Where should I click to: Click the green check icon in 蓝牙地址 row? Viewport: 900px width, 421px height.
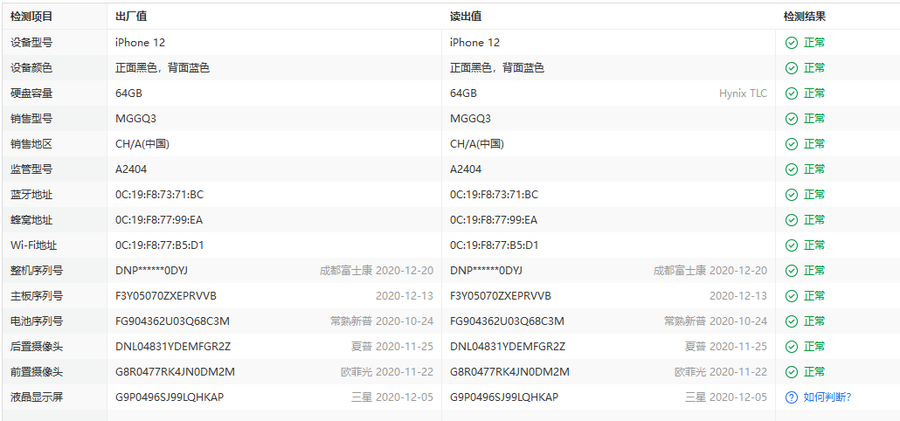tap(792, 194)
